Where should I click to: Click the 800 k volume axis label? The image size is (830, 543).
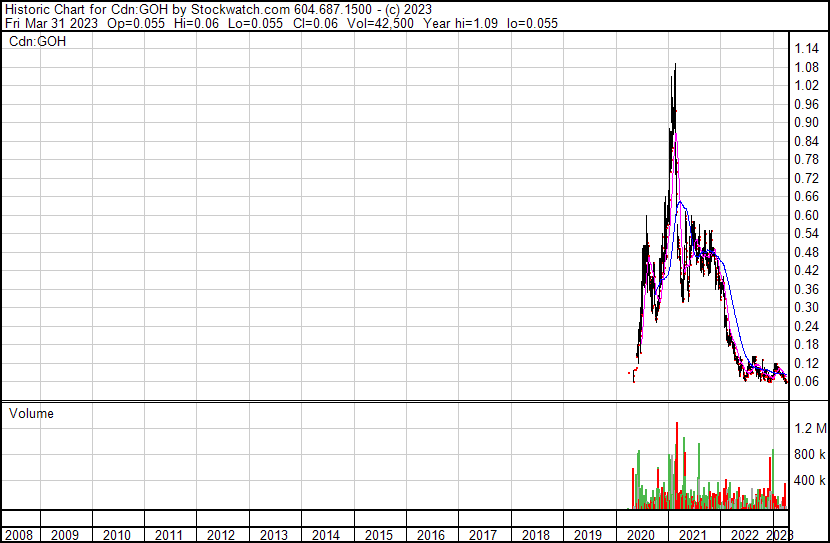810,455
